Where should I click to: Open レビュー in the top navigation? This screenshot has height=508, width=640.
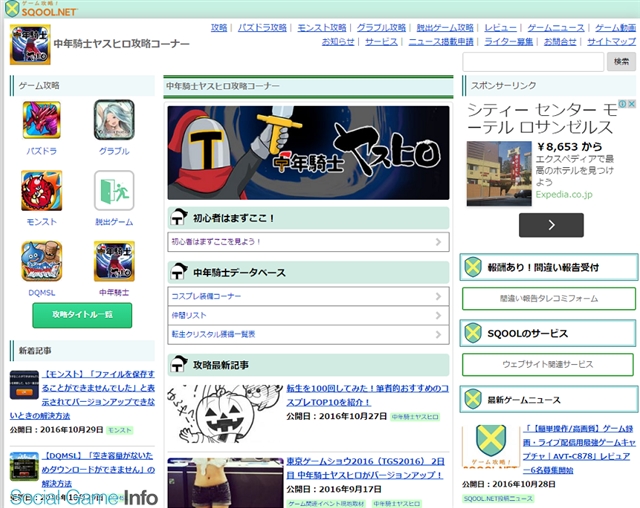500,27
